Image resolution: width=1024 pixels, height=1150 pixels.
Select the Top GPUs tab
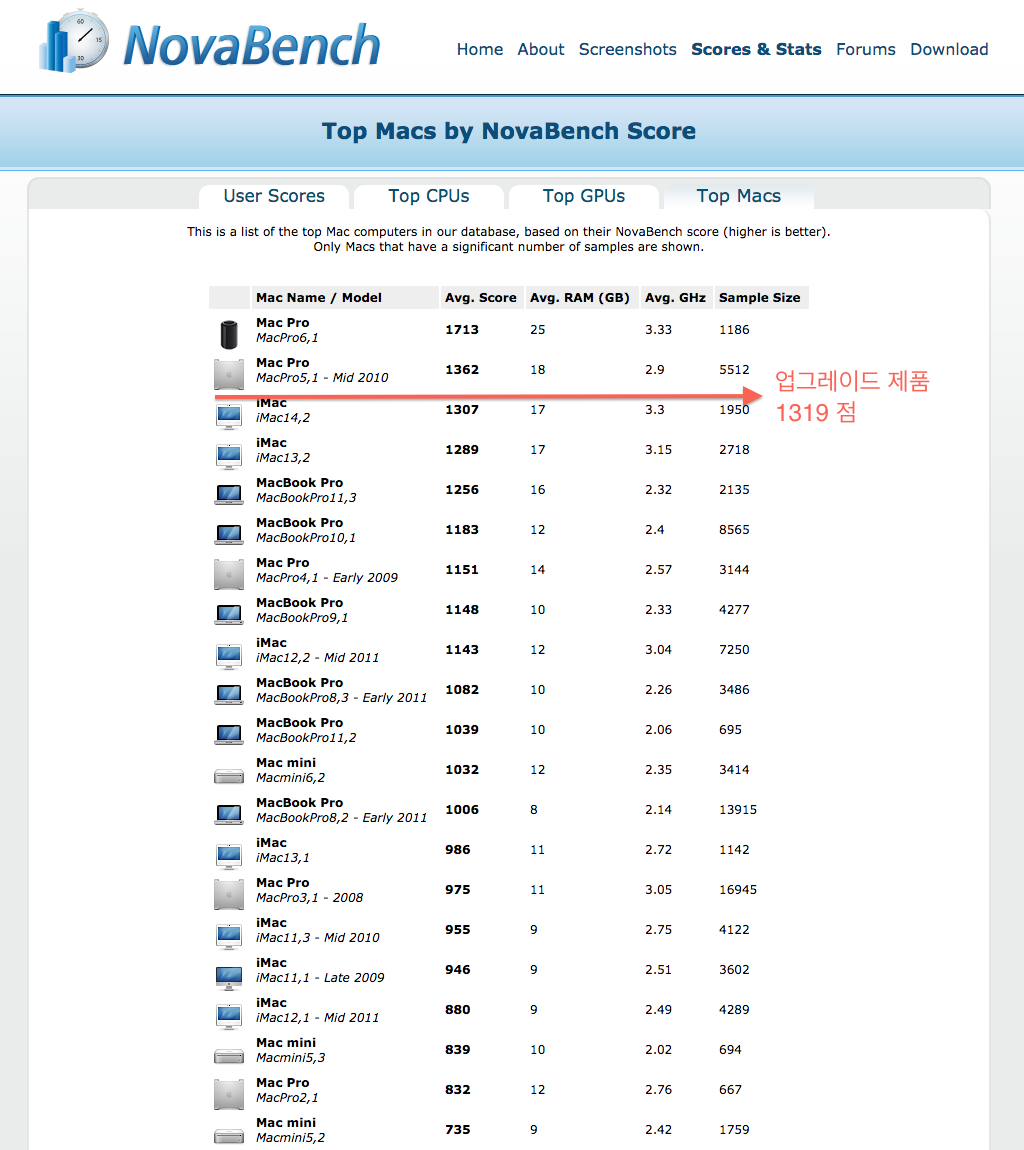584,196
